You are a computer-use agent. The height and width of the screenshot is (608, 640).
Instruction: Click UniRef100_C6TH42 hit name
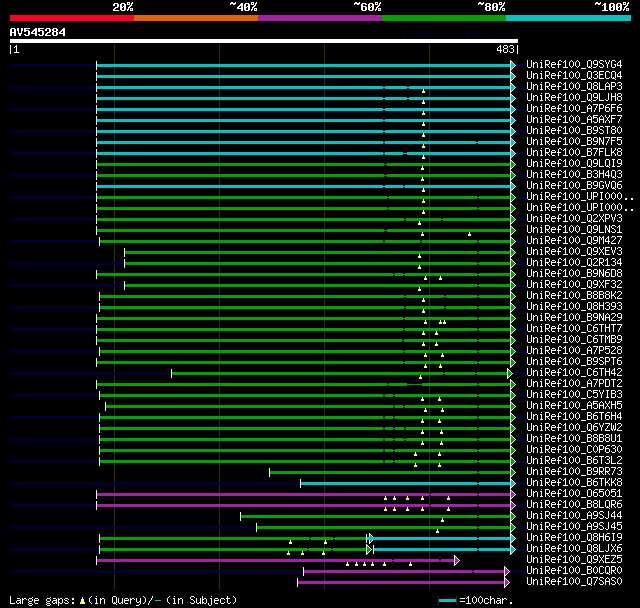click(574, 373)
